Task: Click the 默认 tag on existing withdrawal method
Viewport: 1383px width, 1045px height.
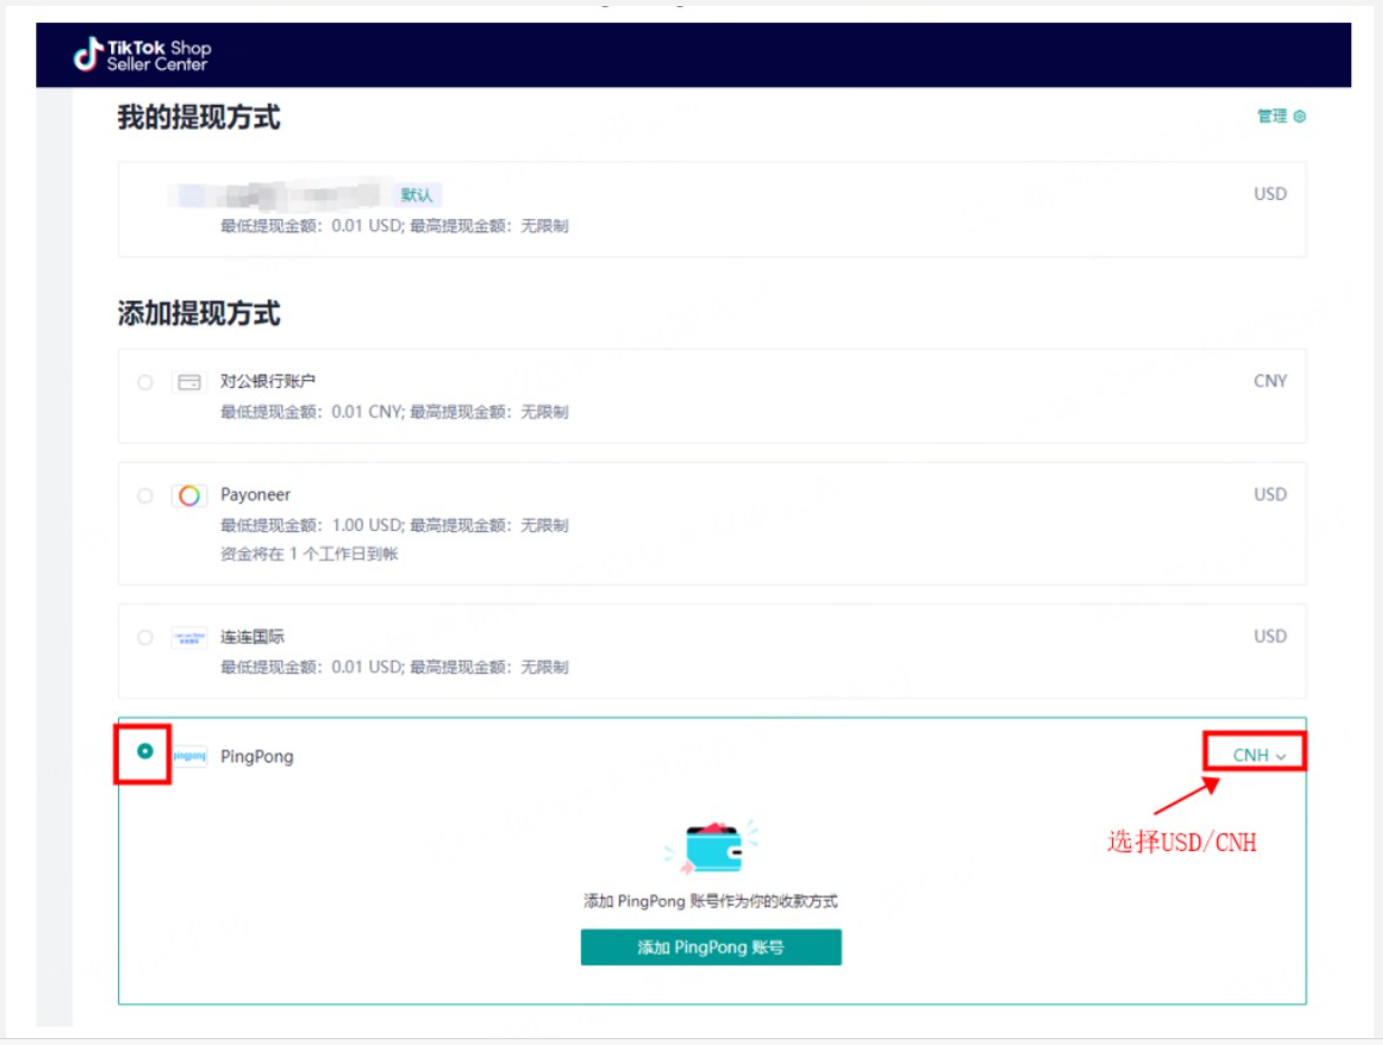Action: pyautogui.click(x=416, y=194)
